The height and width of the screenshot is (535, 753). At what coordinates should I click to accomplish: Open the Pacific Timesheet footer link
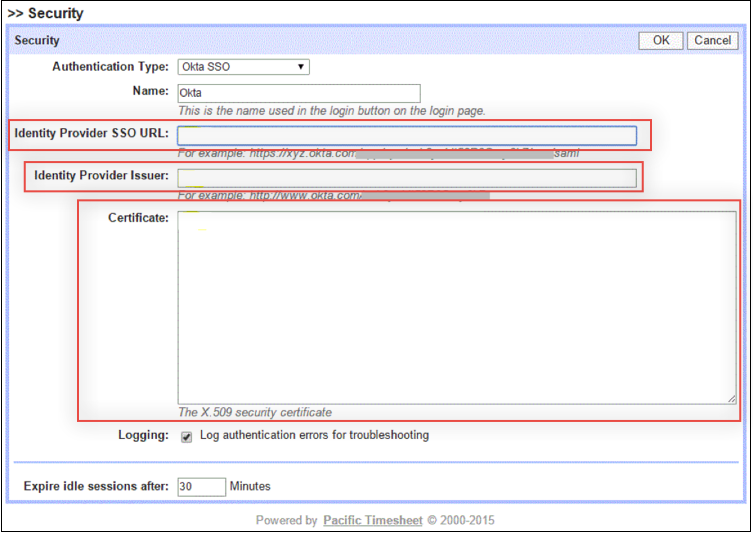373,520
